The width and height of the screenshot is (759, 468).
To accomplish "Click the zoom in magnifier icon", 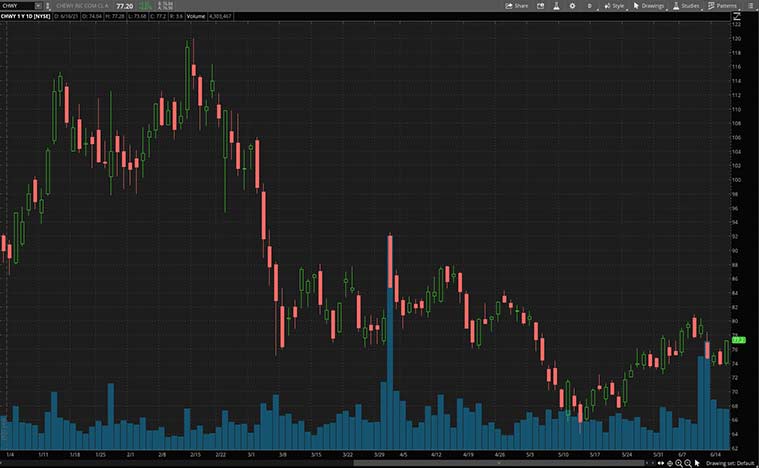I will coord(678,462).
